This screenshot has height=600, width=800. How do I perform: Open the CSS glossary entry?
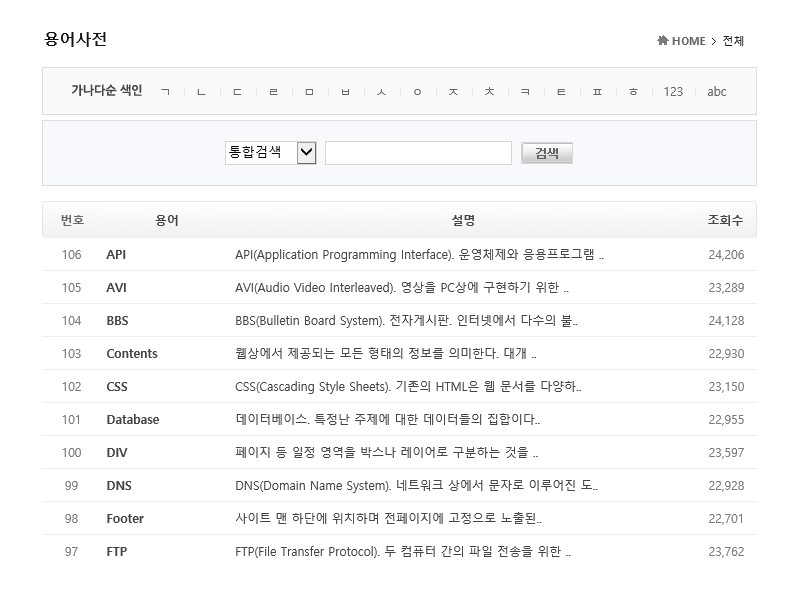tap(115, 386)
